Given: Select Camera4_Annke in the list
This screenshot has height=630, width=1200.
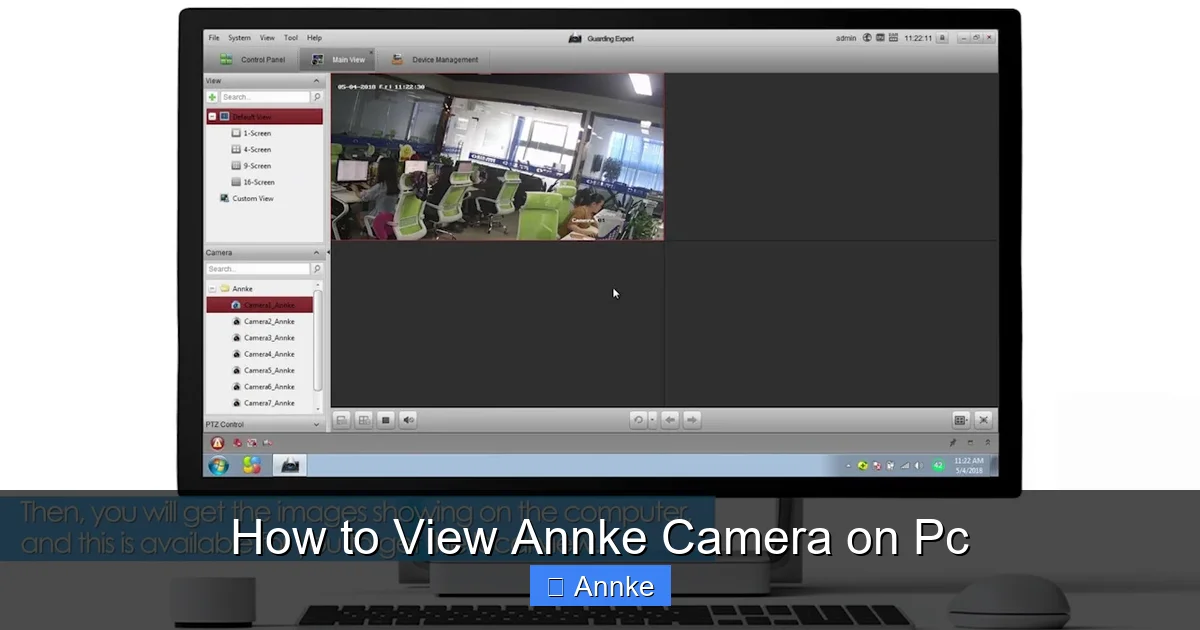Looking at the screenshot, I should 263,354.
